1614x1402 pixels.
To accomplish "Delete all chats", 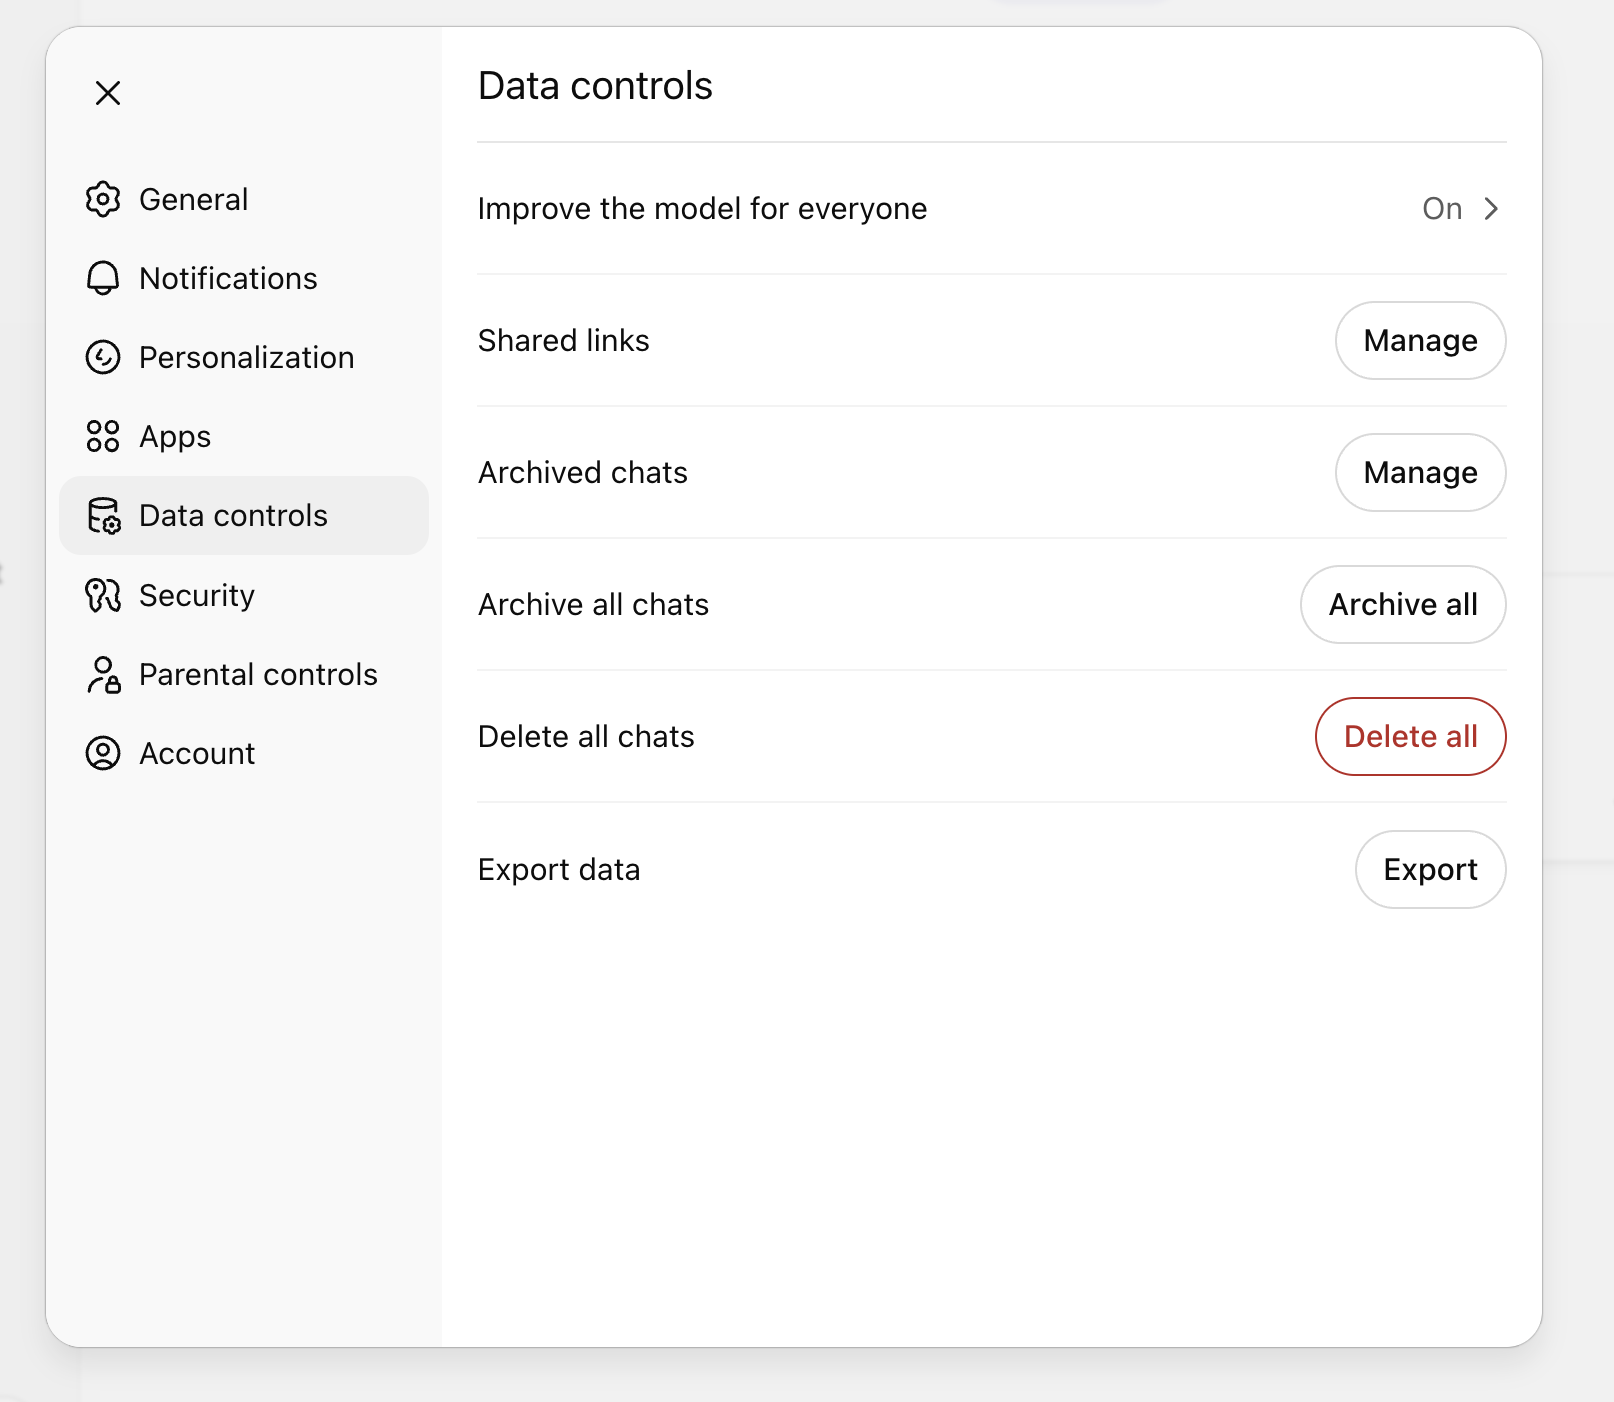I will (1410, 736).
